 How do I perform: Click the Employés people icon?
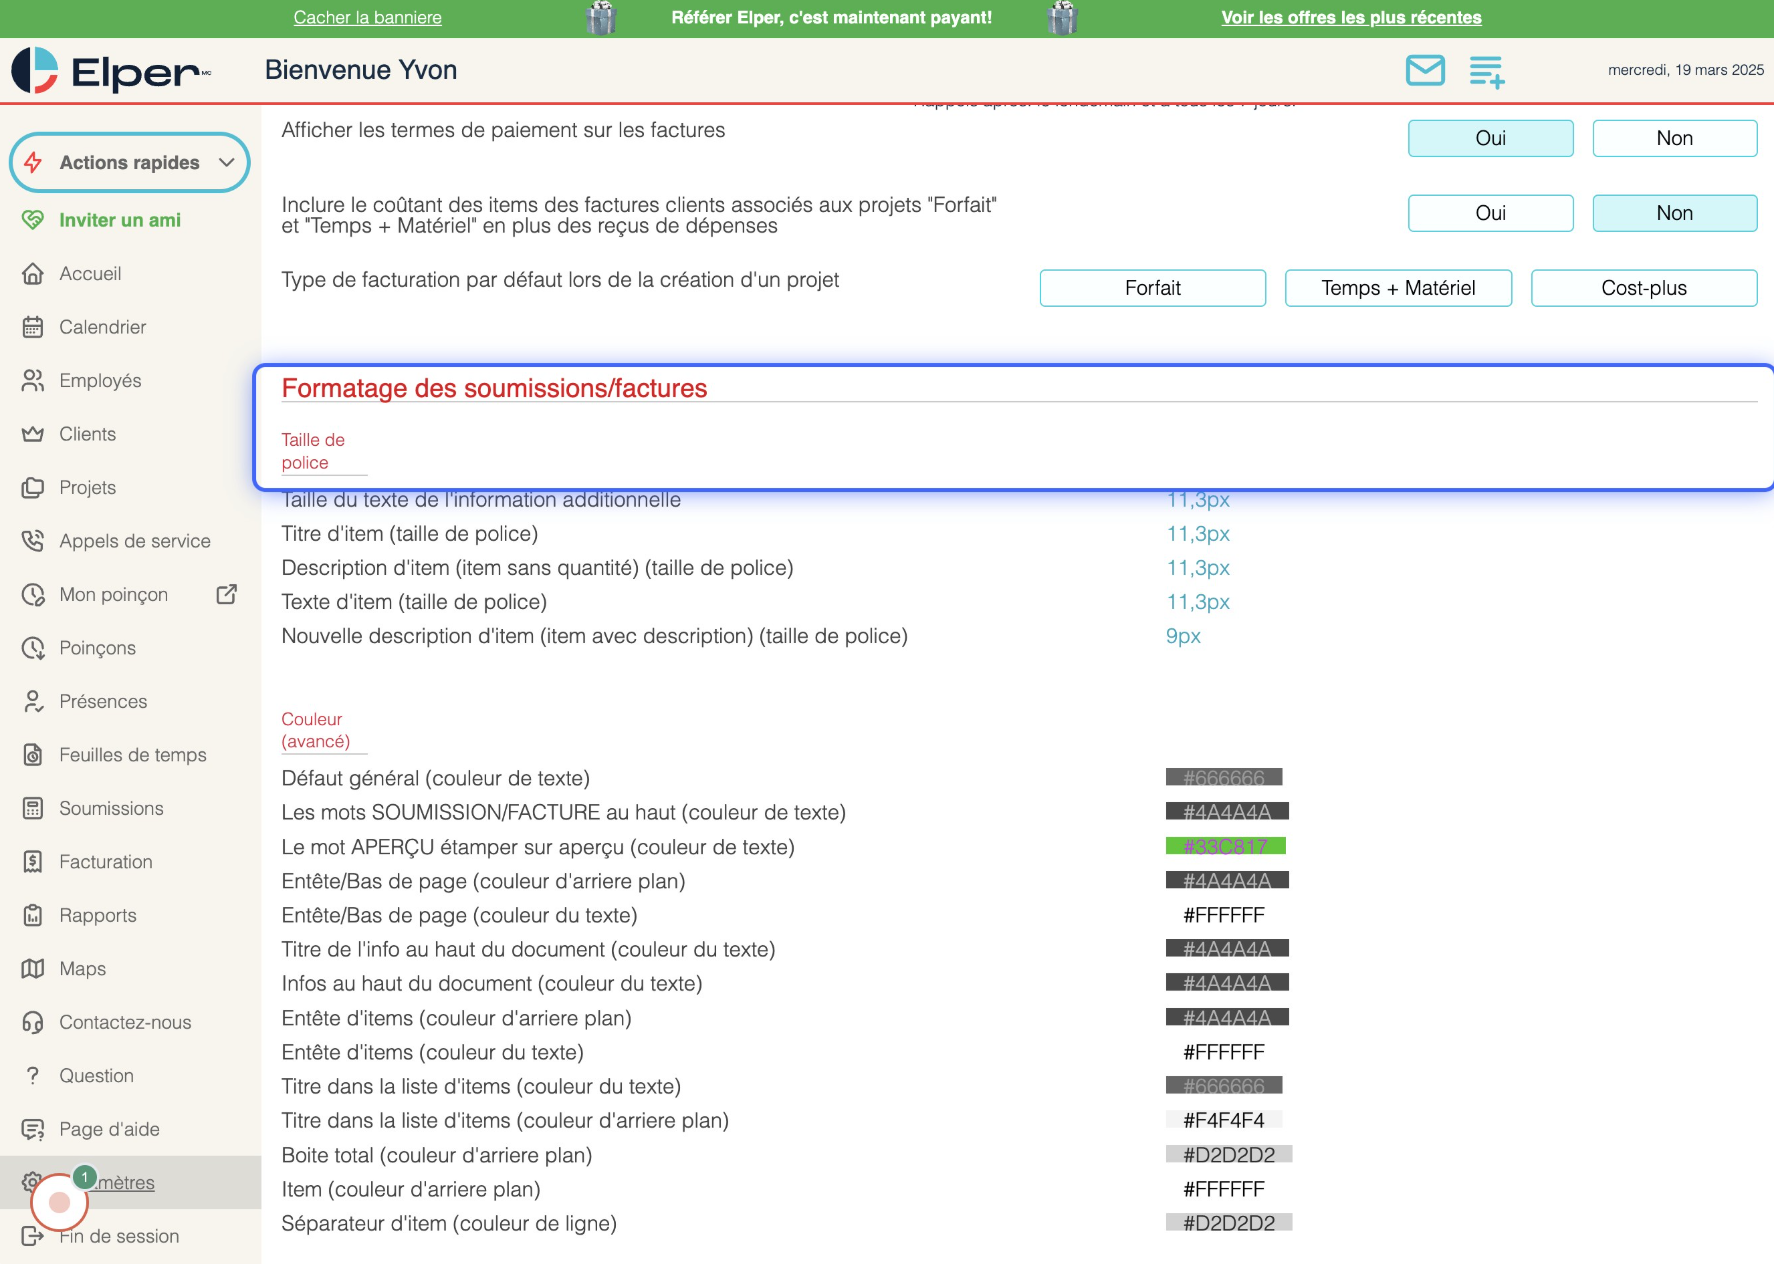coord(33,380)
